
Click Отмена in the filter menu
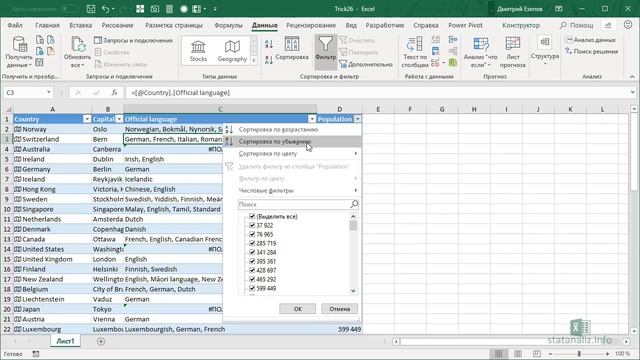pyautogui.click(x=340, y=309)
